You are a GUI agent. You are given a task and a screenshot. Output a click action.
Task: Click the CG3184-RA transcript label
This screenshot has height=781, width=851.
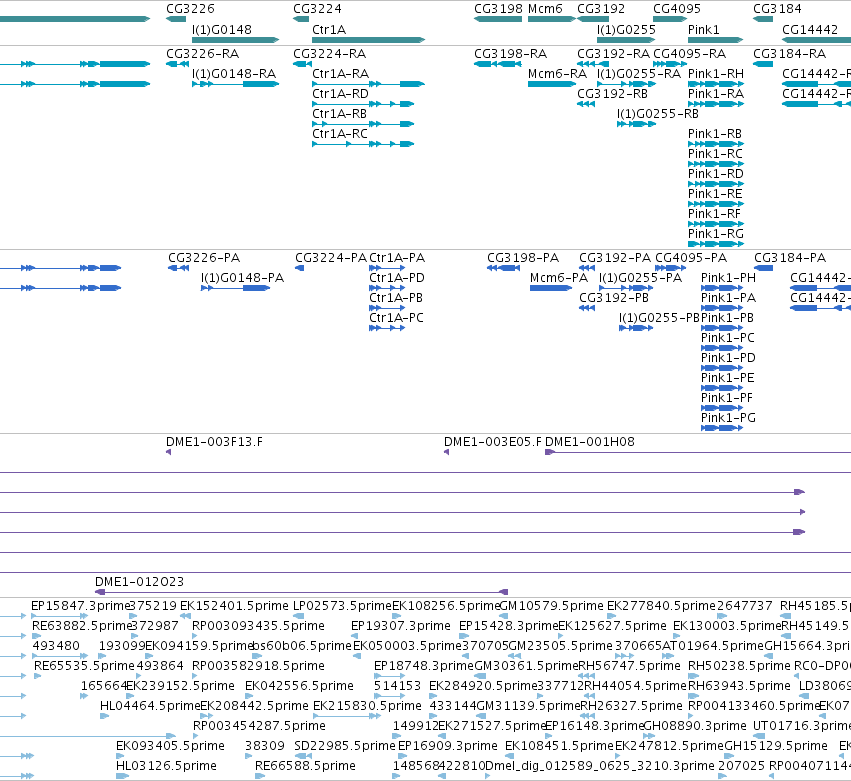[790, 53]
